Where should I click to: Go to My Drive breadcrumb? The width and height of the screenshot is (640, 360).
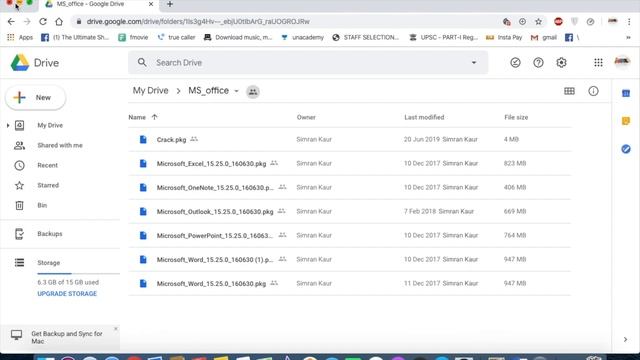pyautogui.click(x=150, y=91)
